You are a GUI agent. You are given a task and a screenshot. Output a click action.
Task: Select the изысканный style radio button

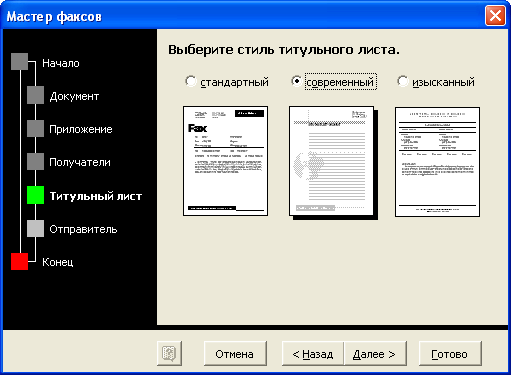[x=403, y=81]
